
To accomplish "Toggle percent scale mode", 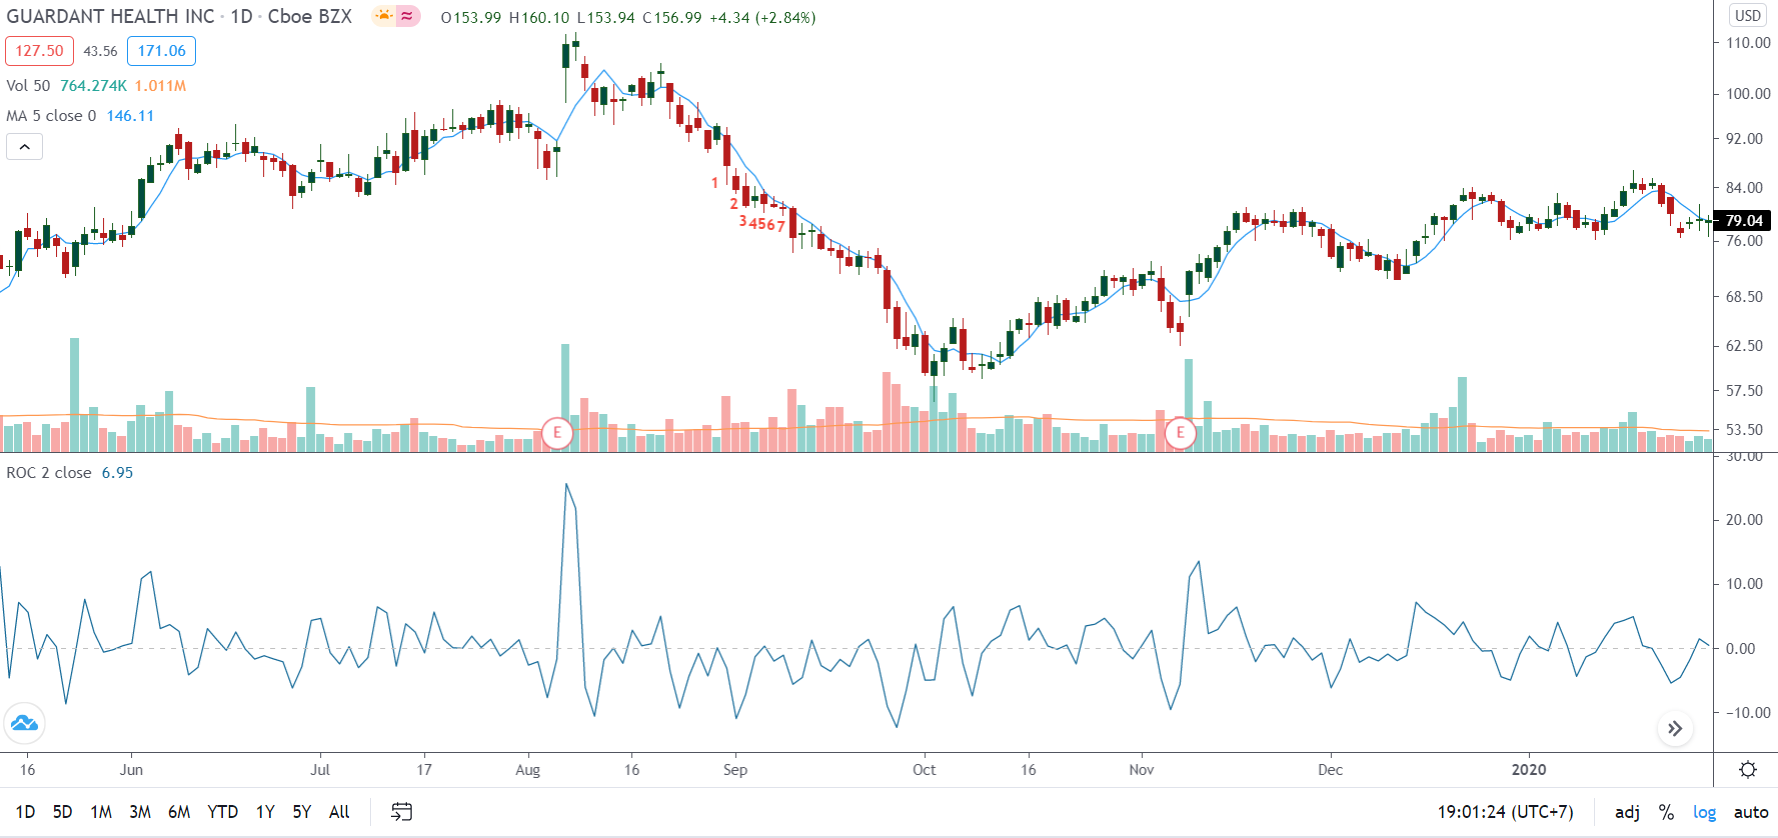I will click(x=1666, y=812).
